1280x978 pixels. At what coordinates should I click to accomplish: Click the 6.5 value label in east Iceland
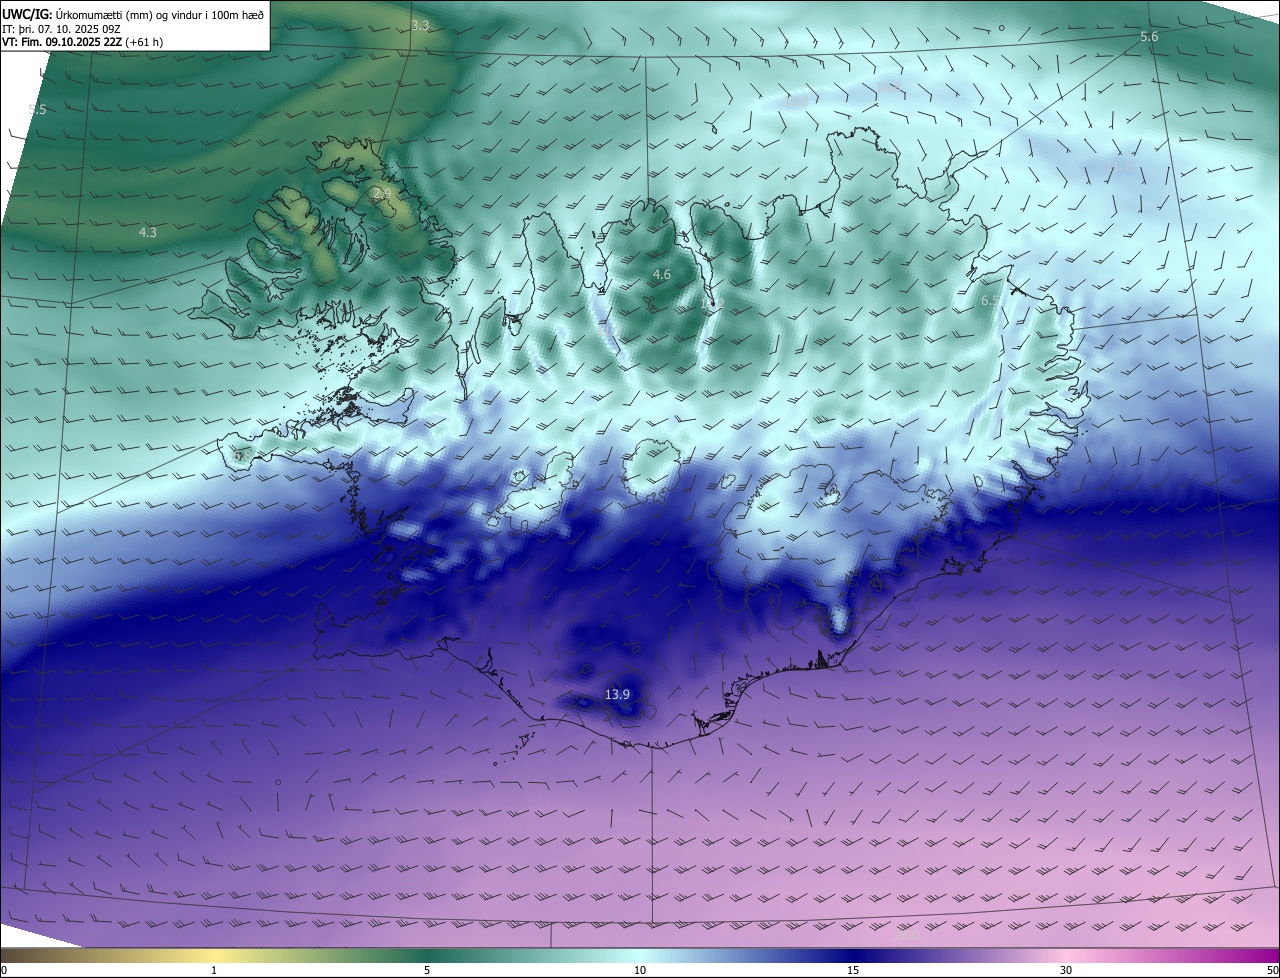pos(990,300)
